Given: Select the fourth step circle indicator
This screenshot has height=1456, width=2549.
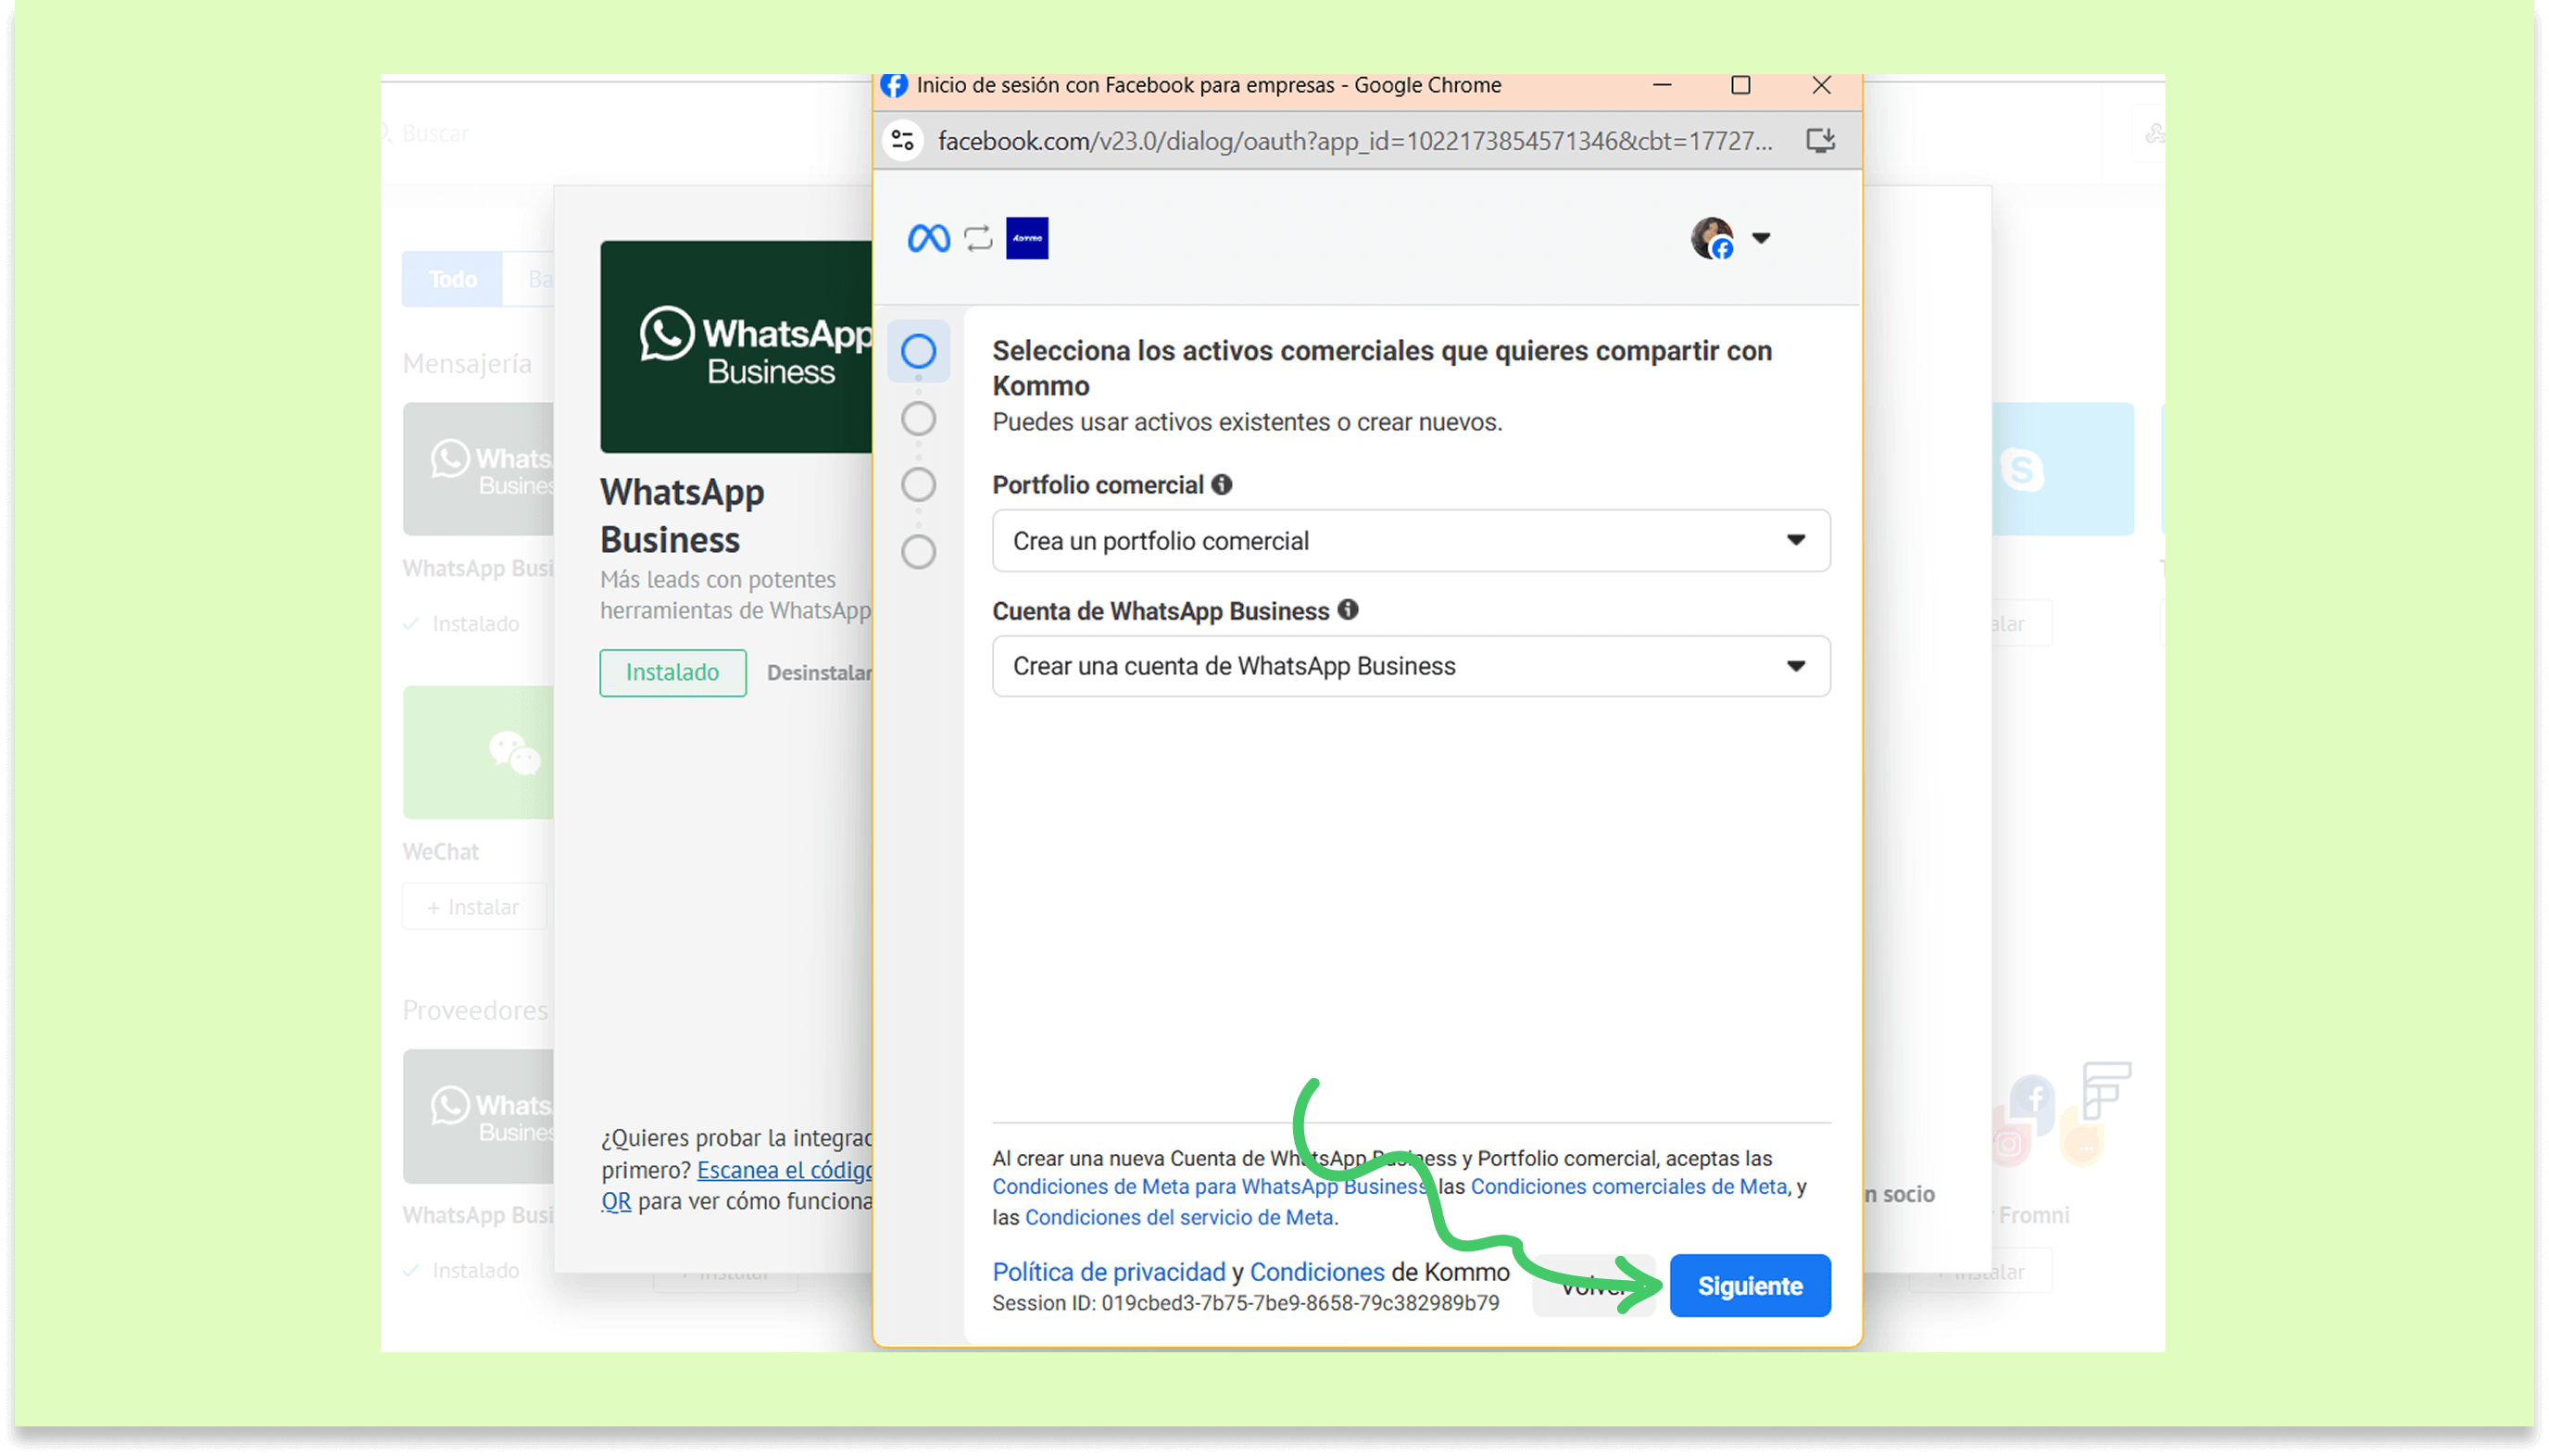Looking at the screenshot, I should (x=918, y=552).
